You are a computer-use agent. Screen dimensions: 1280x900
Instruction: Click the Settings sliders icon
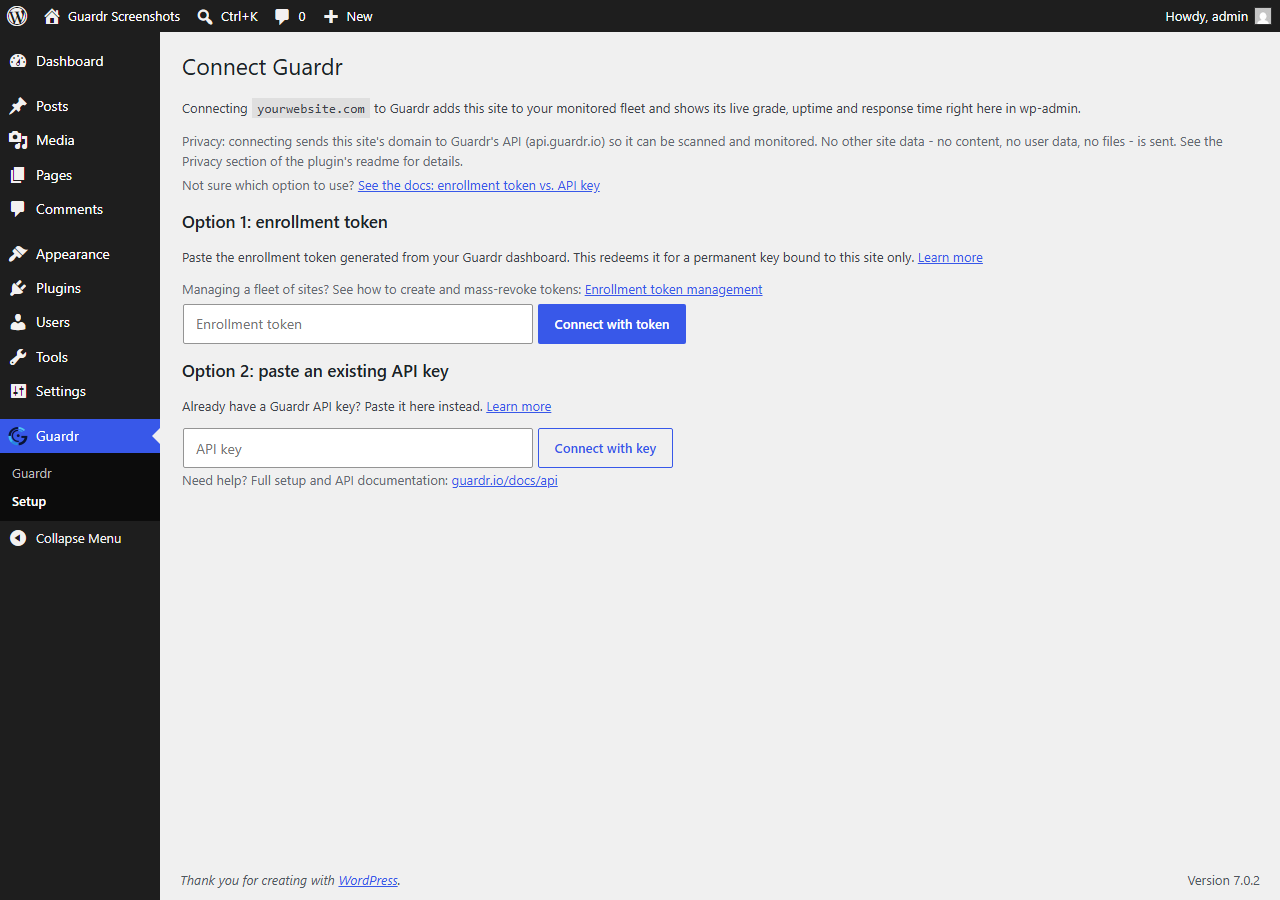click(18, 391)
